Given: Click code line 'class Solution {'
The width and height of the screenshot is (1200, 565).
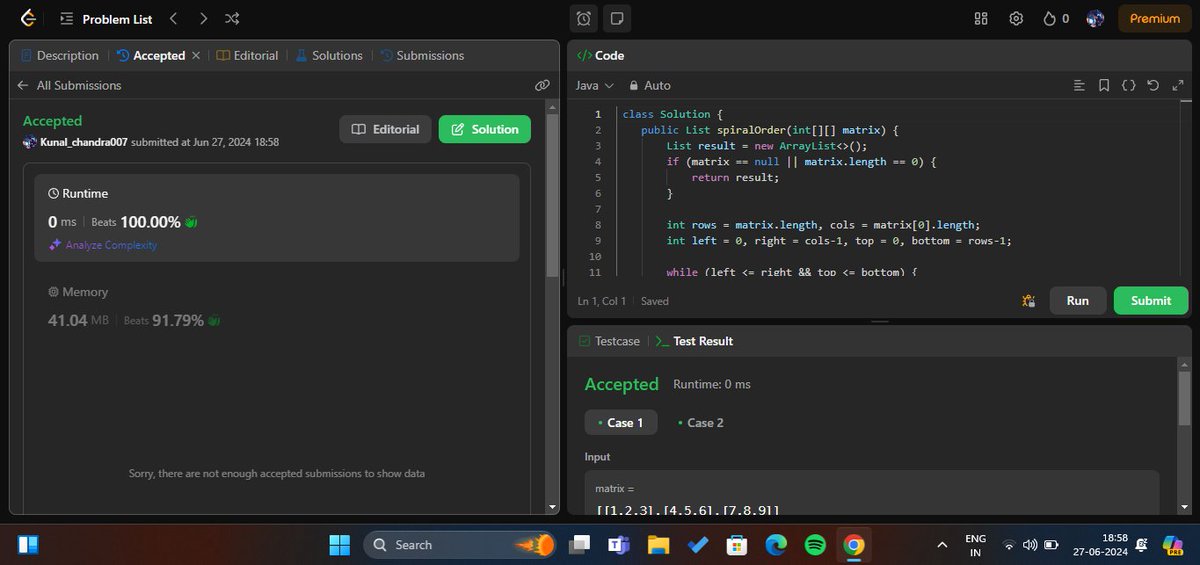Looking at the screenshot, I should pos(672,114).
